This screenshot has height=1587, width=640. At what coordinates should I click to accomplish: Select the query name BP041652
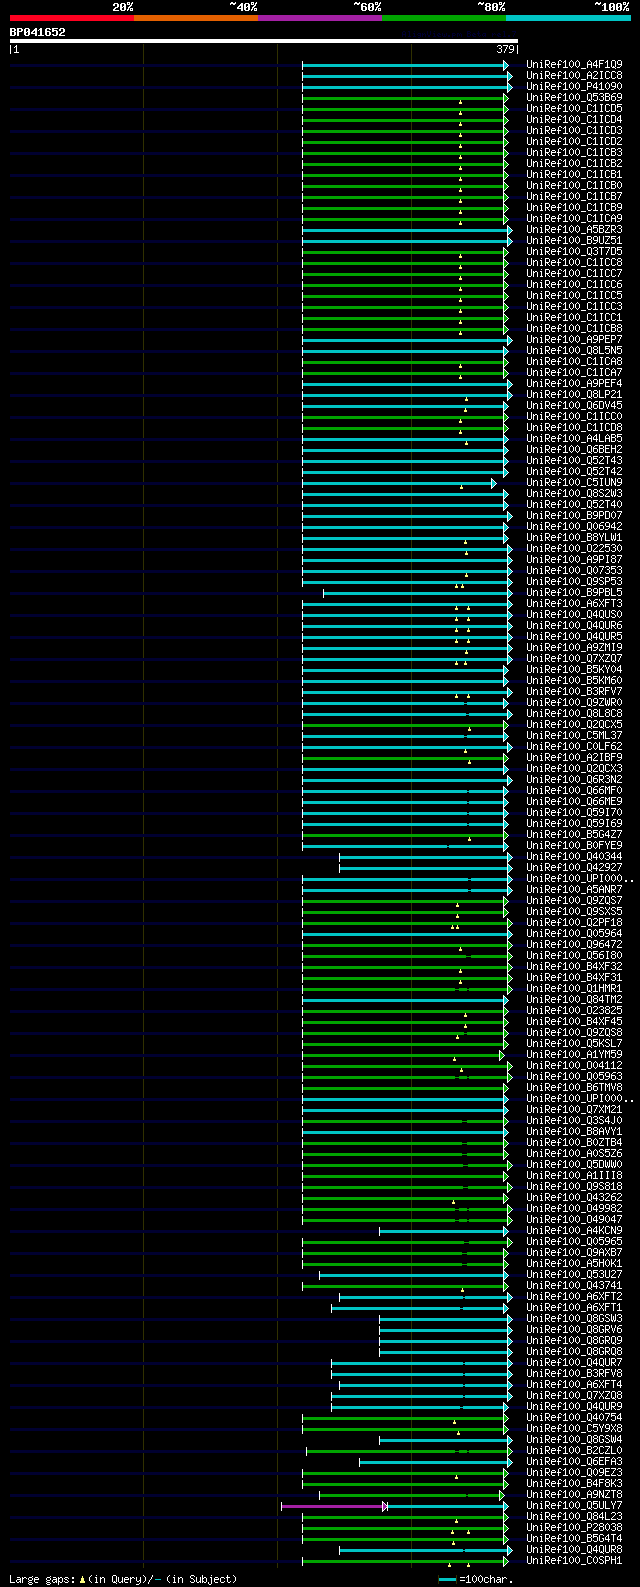[38, 32]
